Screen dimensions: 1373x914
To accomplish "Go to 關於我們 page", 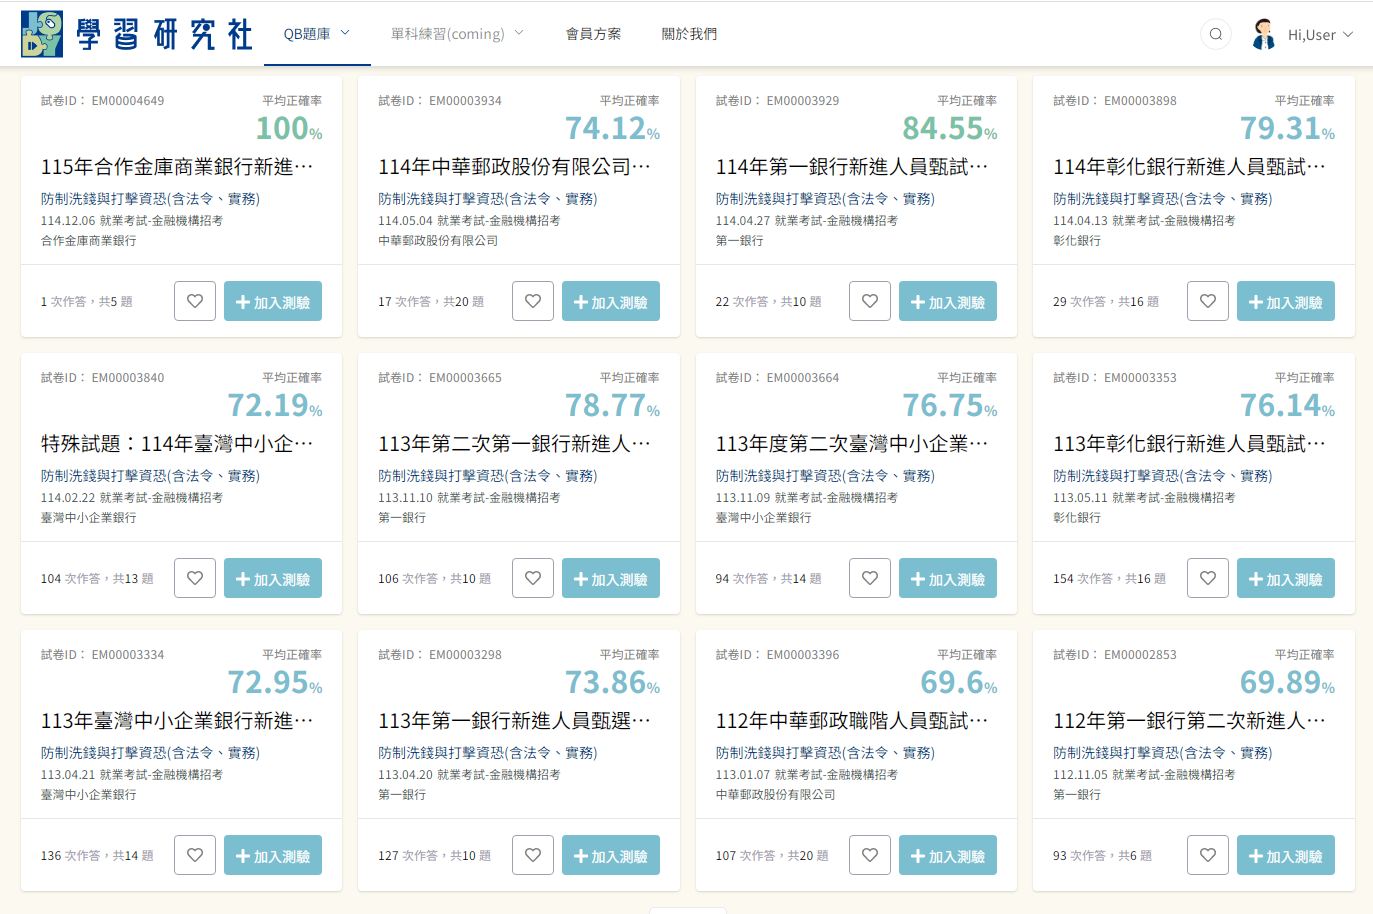I will tap(689, 34).
